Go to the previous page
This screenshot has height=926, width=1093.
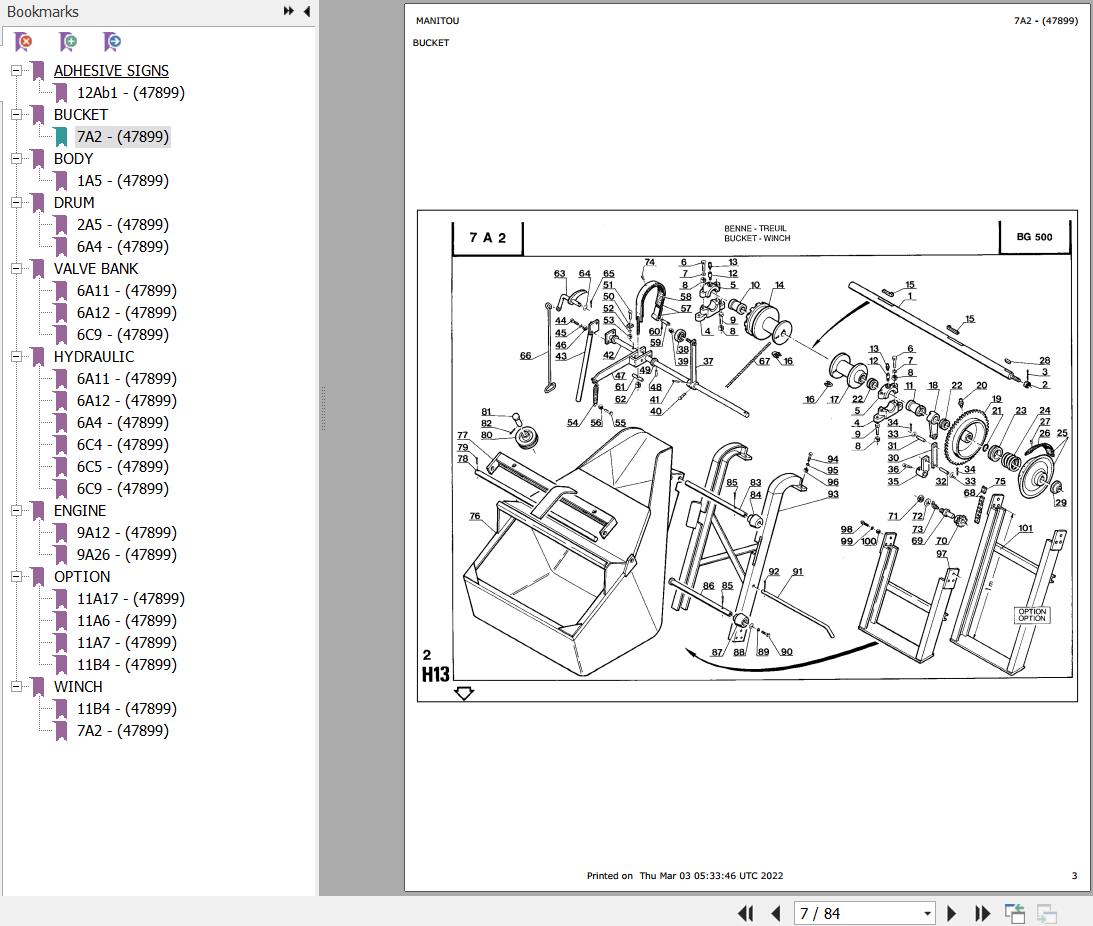[x=776, y=913]
